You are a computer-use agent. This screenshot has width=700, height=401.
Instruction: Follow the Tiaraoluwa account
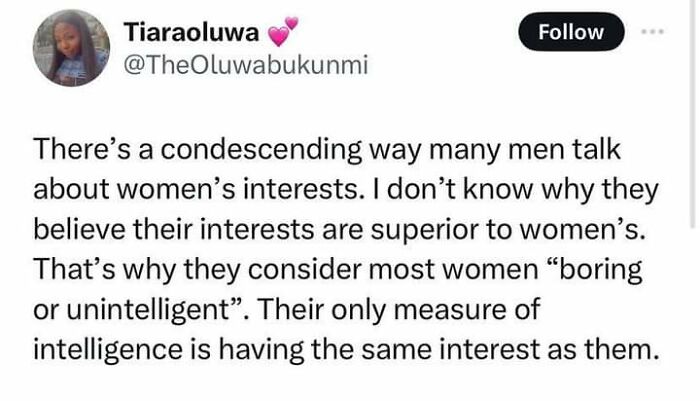coord(570,32)
